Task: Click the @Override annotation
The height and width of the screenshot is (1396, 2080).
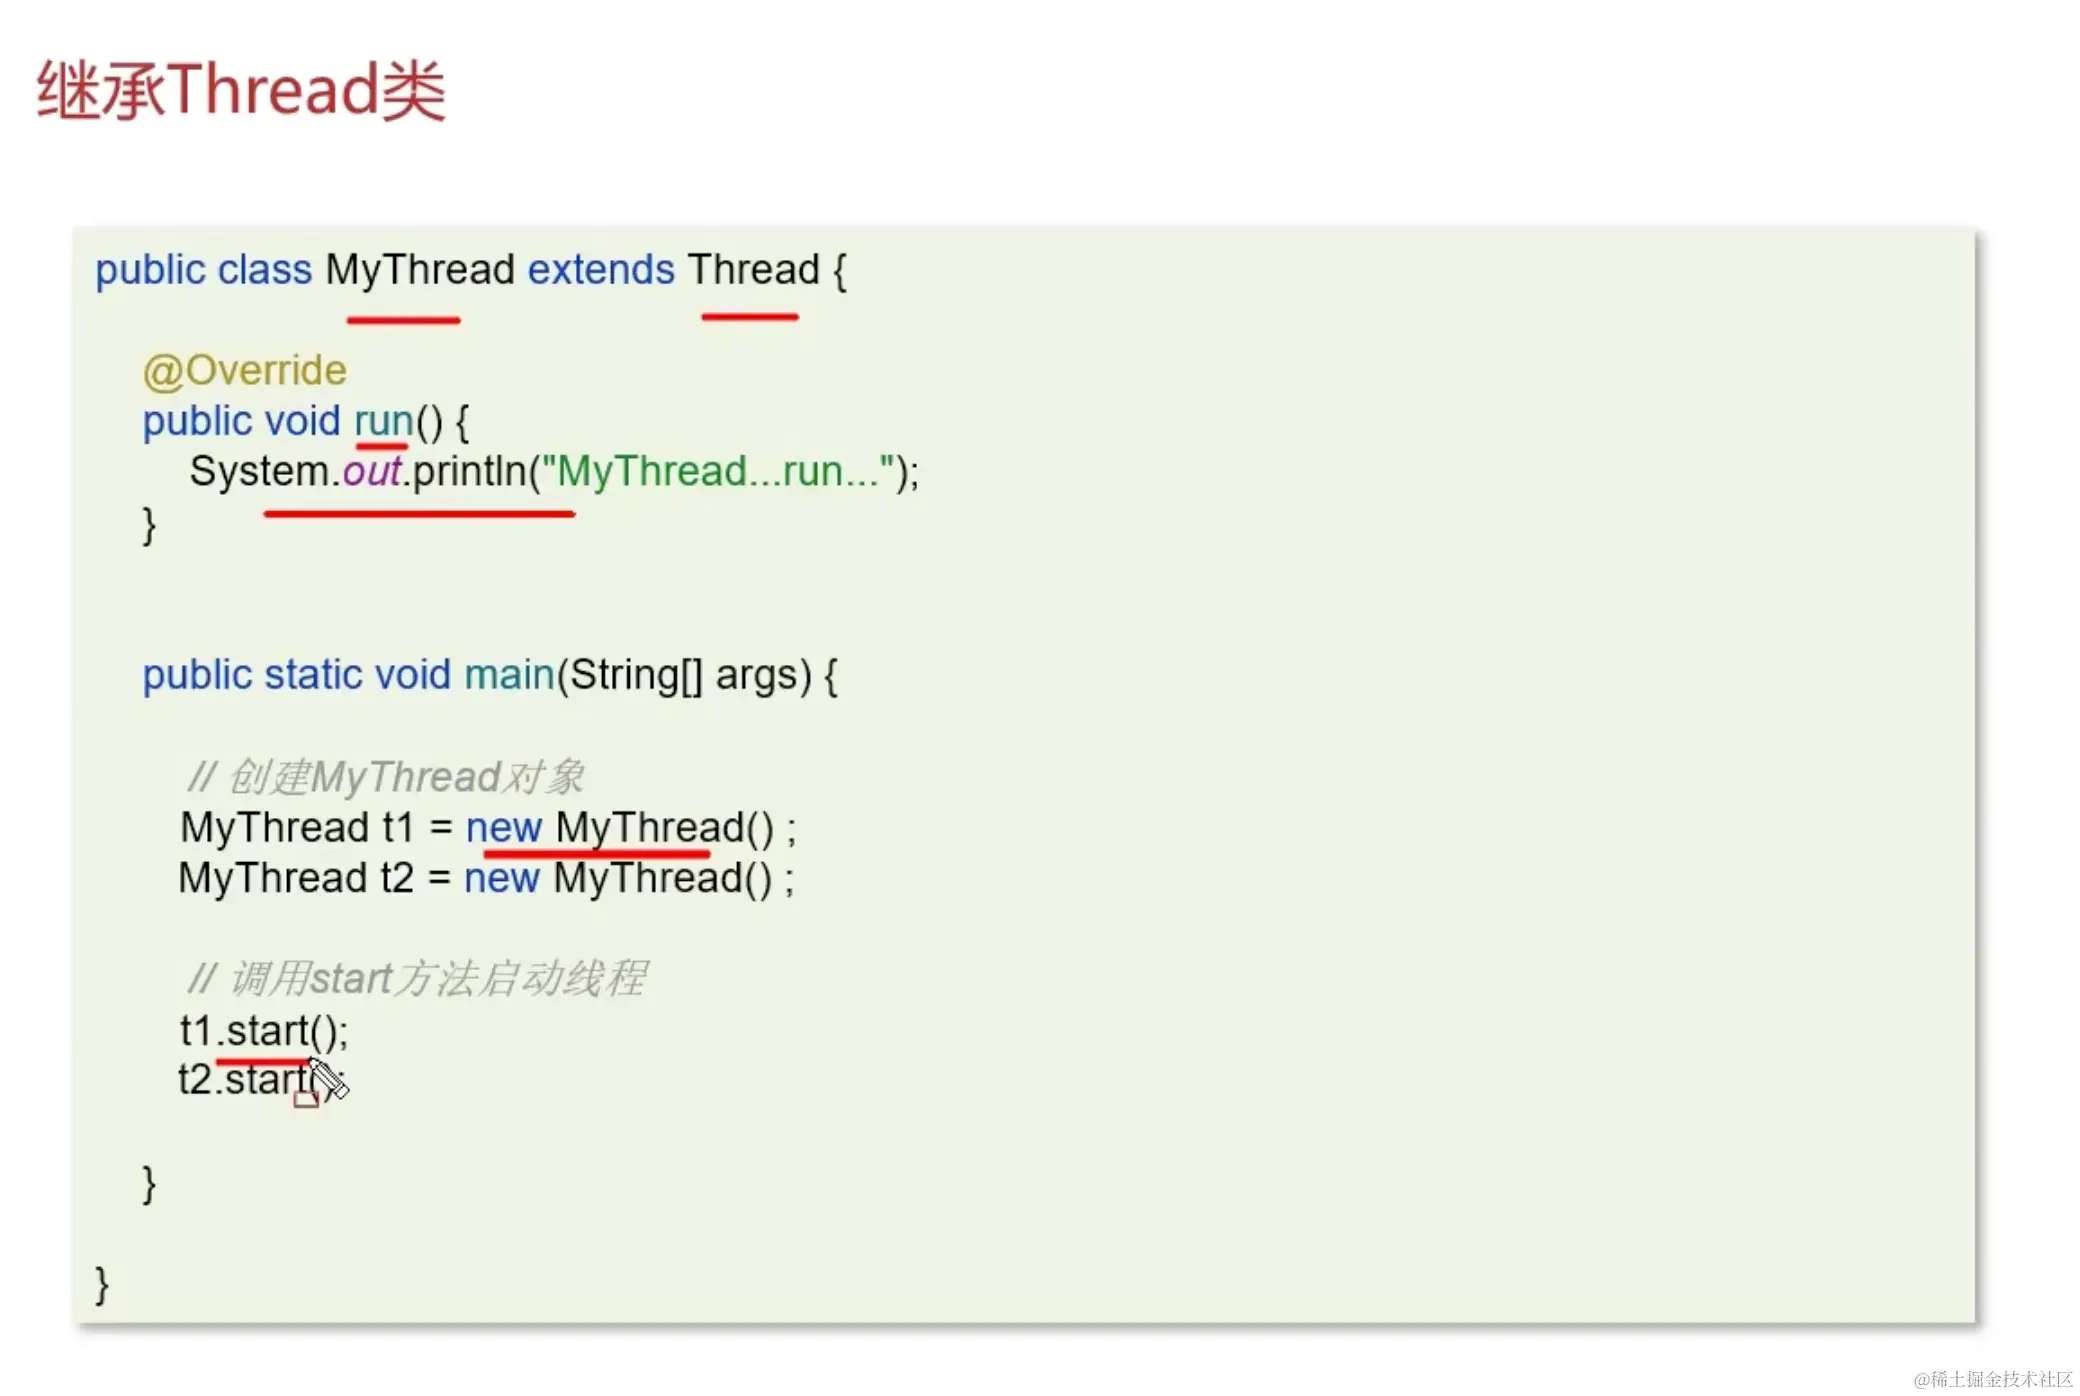Action: (x=244, y=370)
